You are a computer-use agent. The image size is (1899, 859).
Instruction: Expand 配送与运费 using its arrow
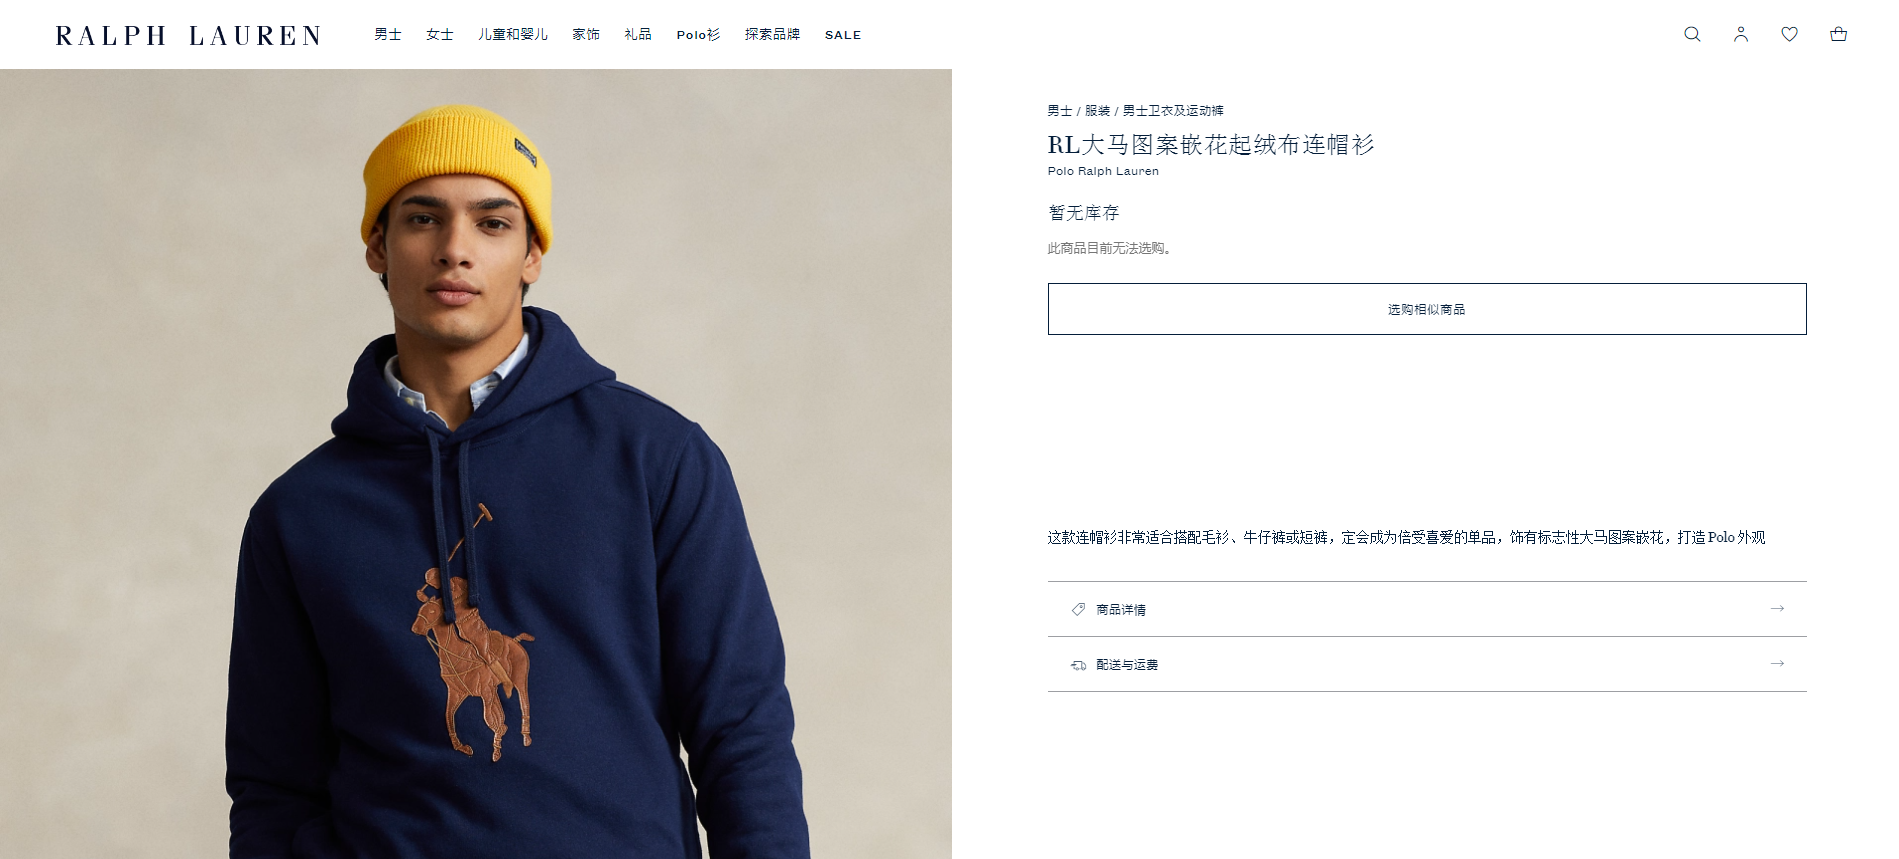[1777, 663]
